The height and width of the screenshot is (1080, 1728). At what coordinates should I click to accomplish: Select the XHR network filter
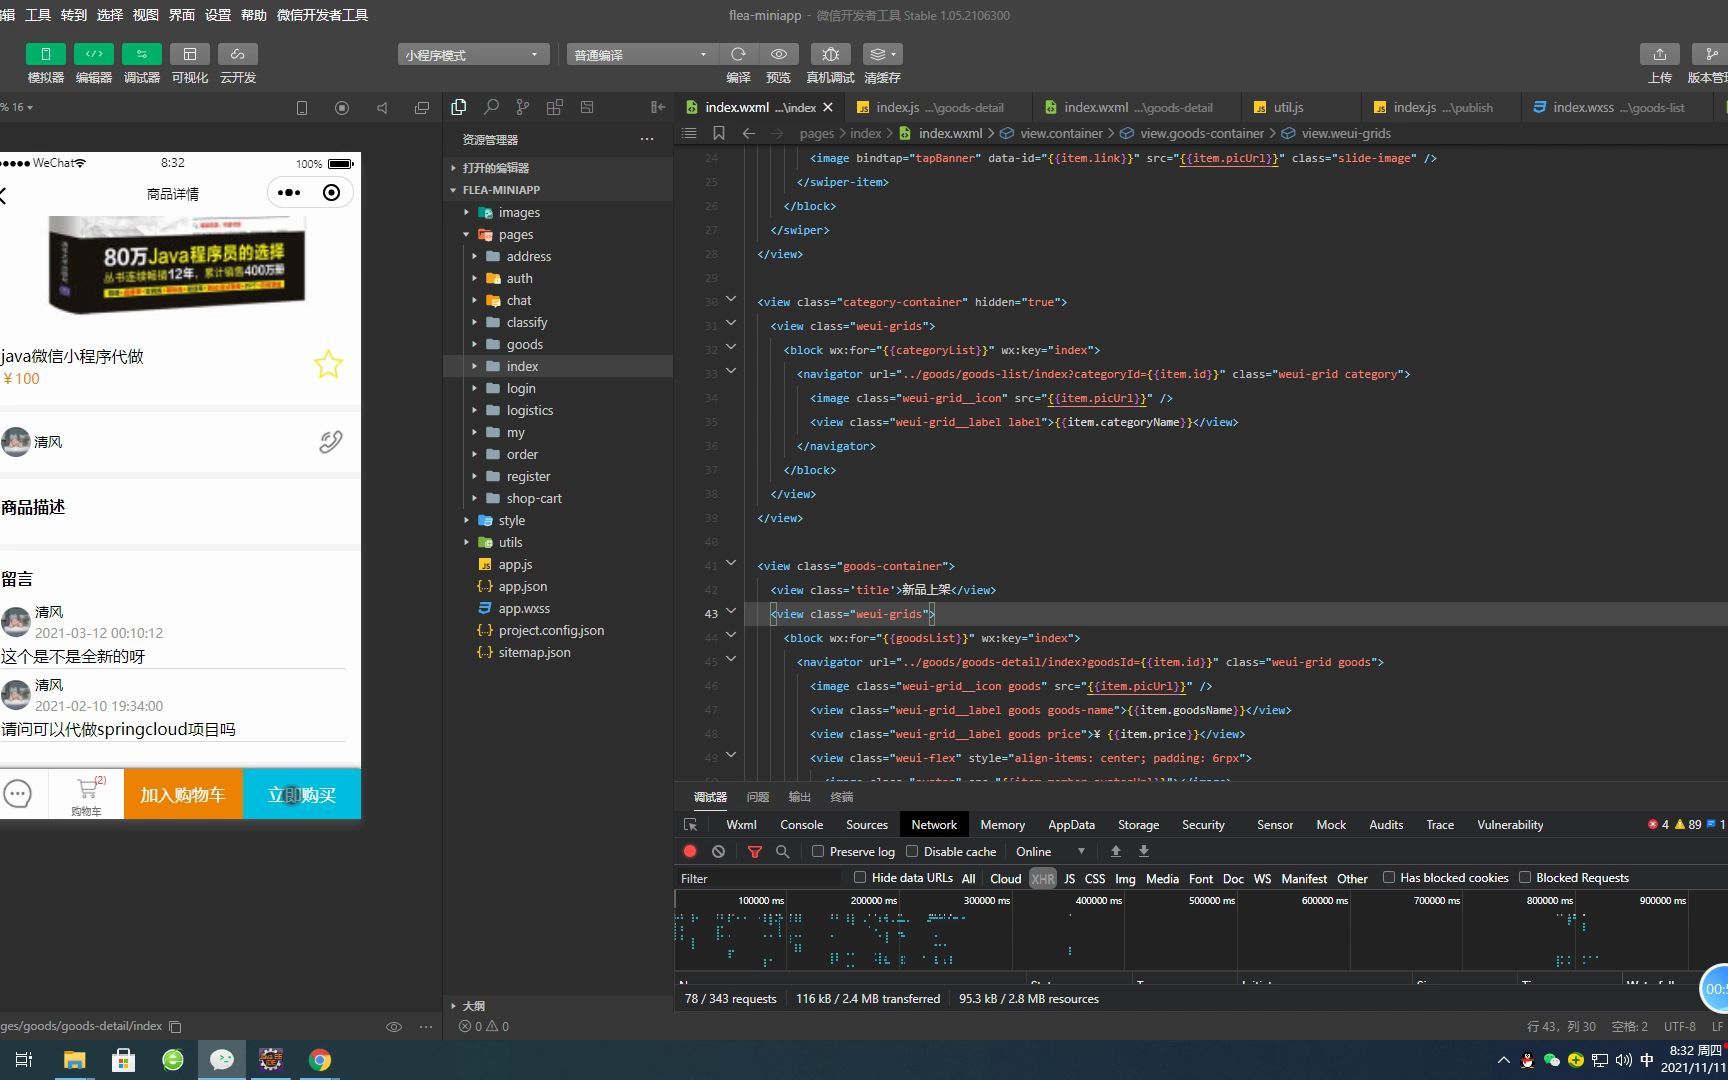pyautogui.click(x=1043, y=878)
